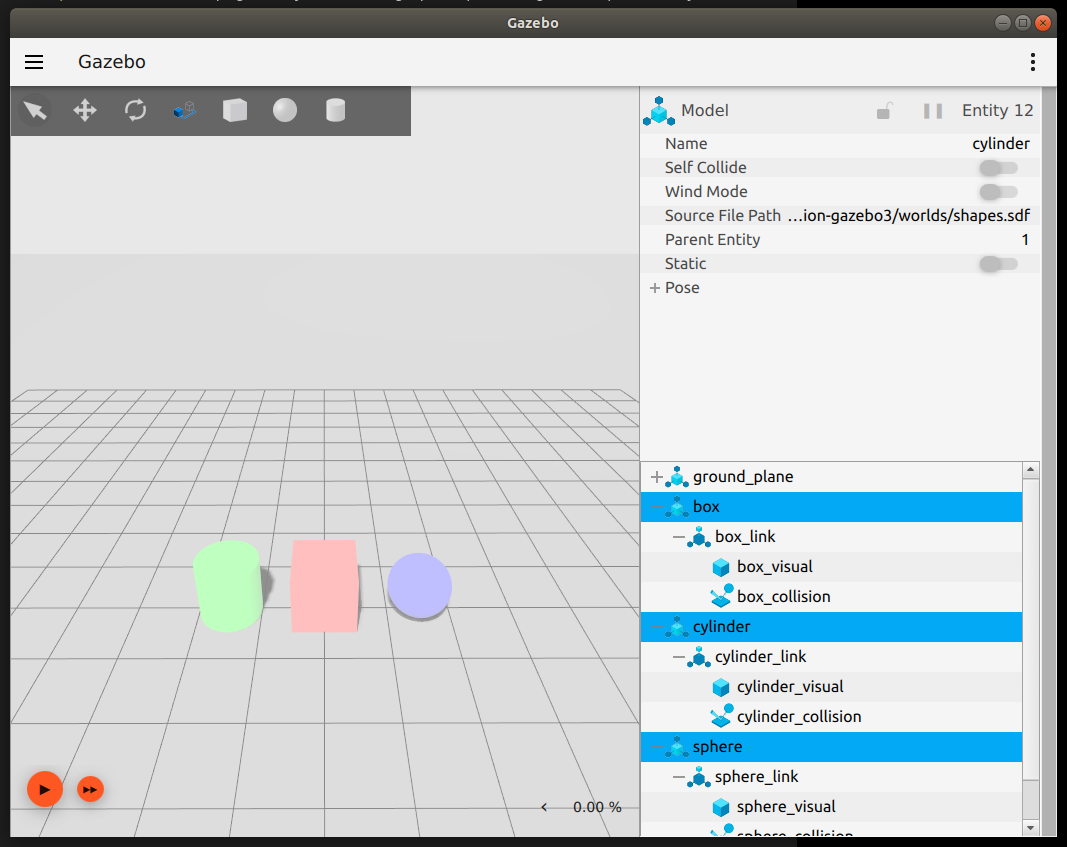Start the simulation with play button

click(45, 789)
